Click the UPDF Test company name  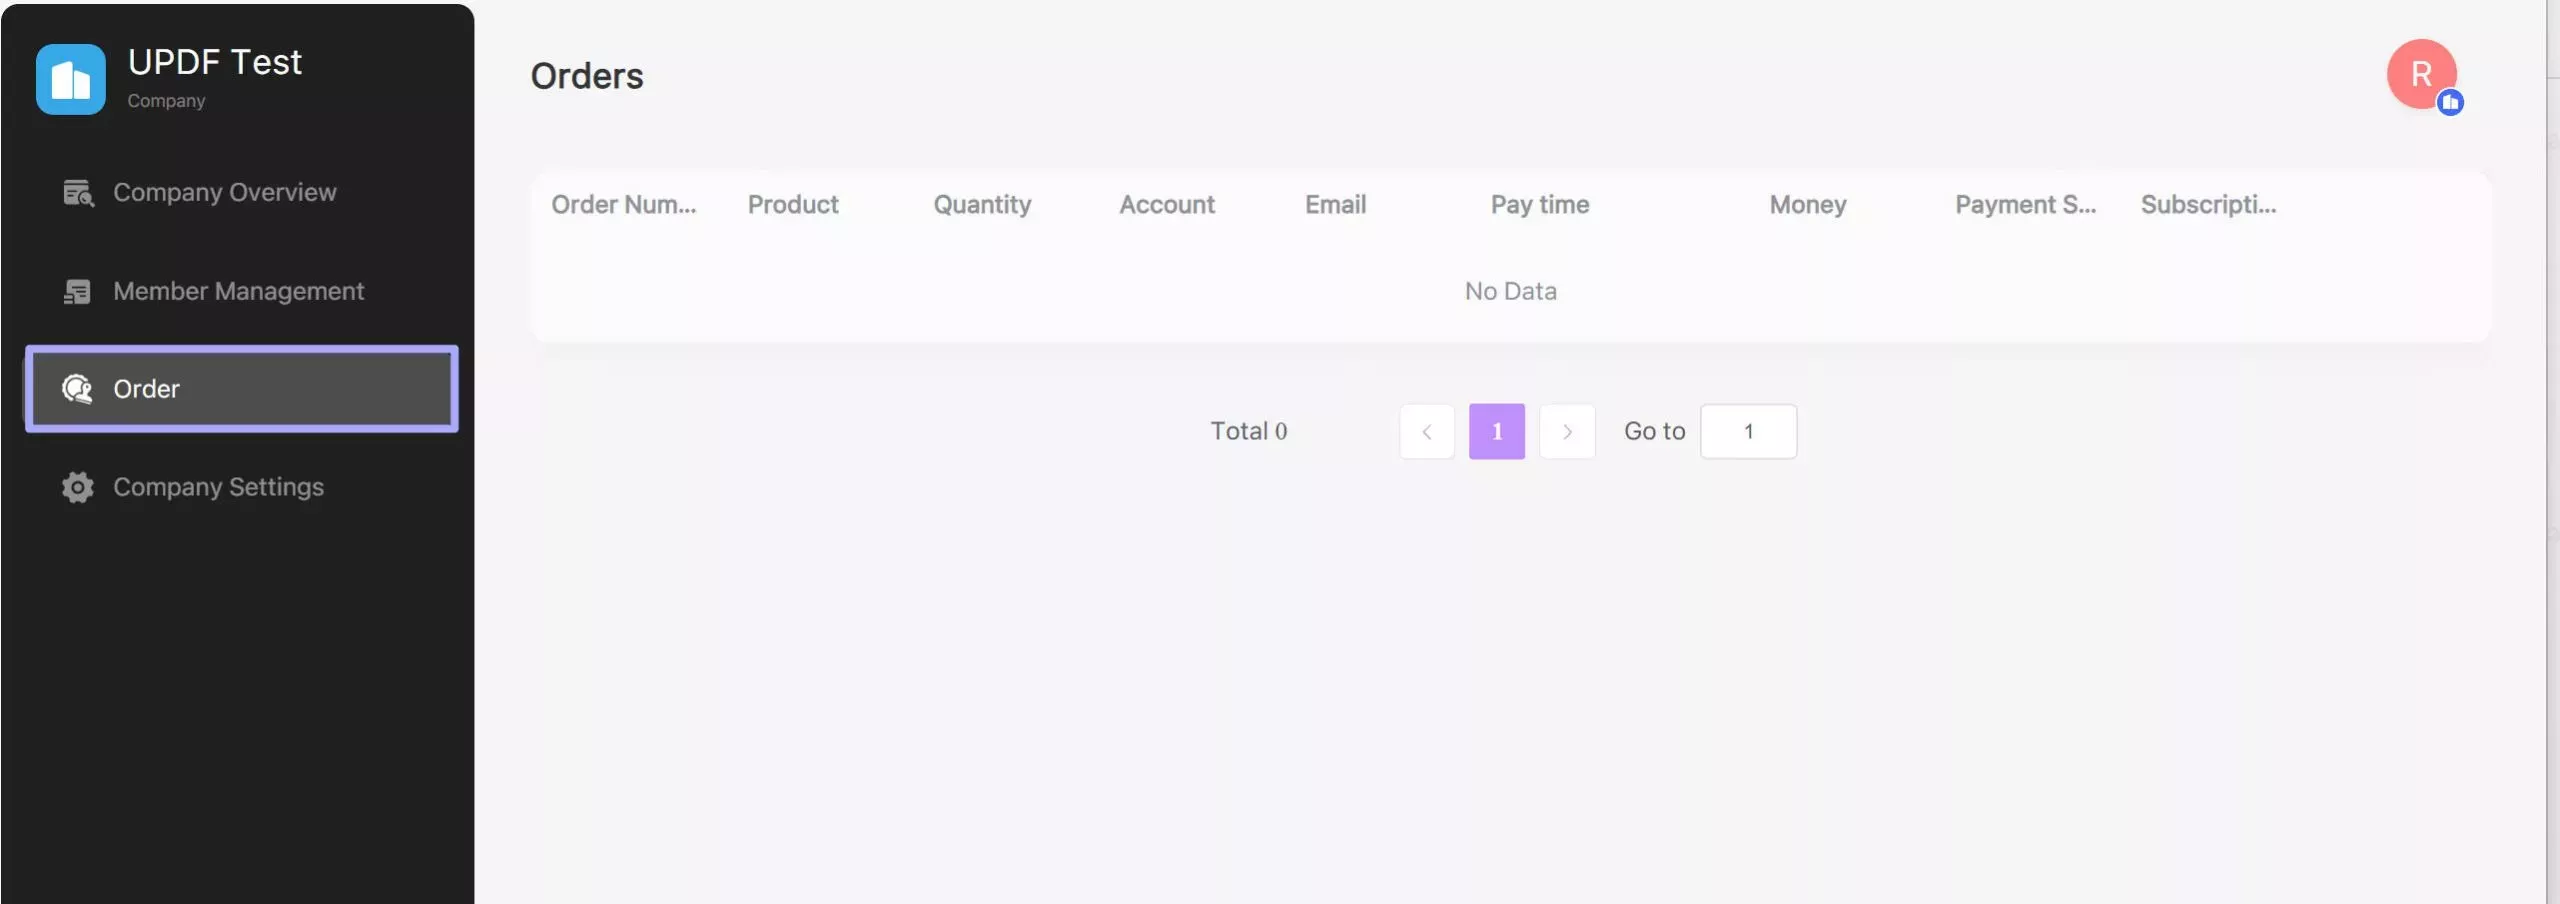[x=215, y=62]
